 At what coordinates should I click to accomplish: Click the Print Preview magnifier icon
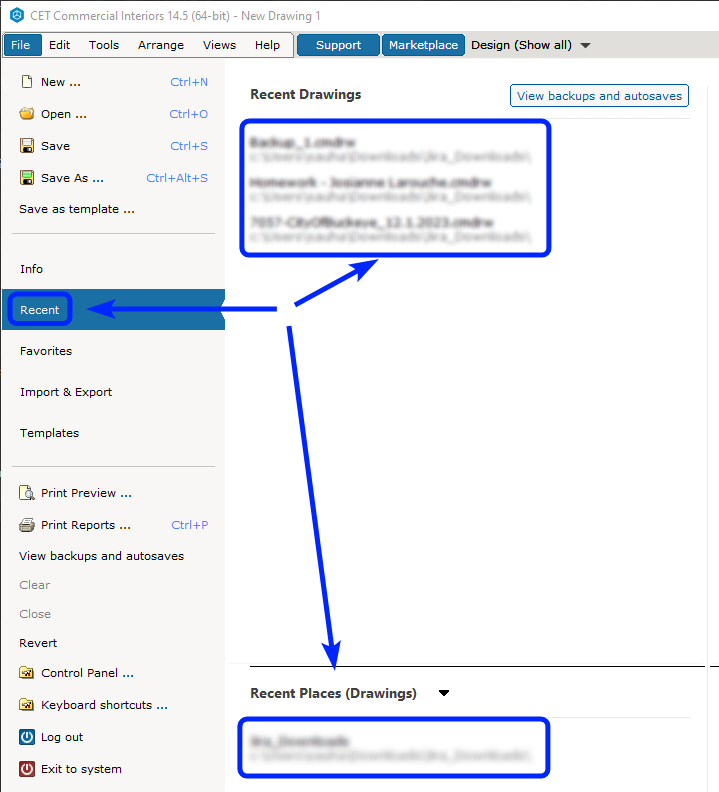[27, 493]
